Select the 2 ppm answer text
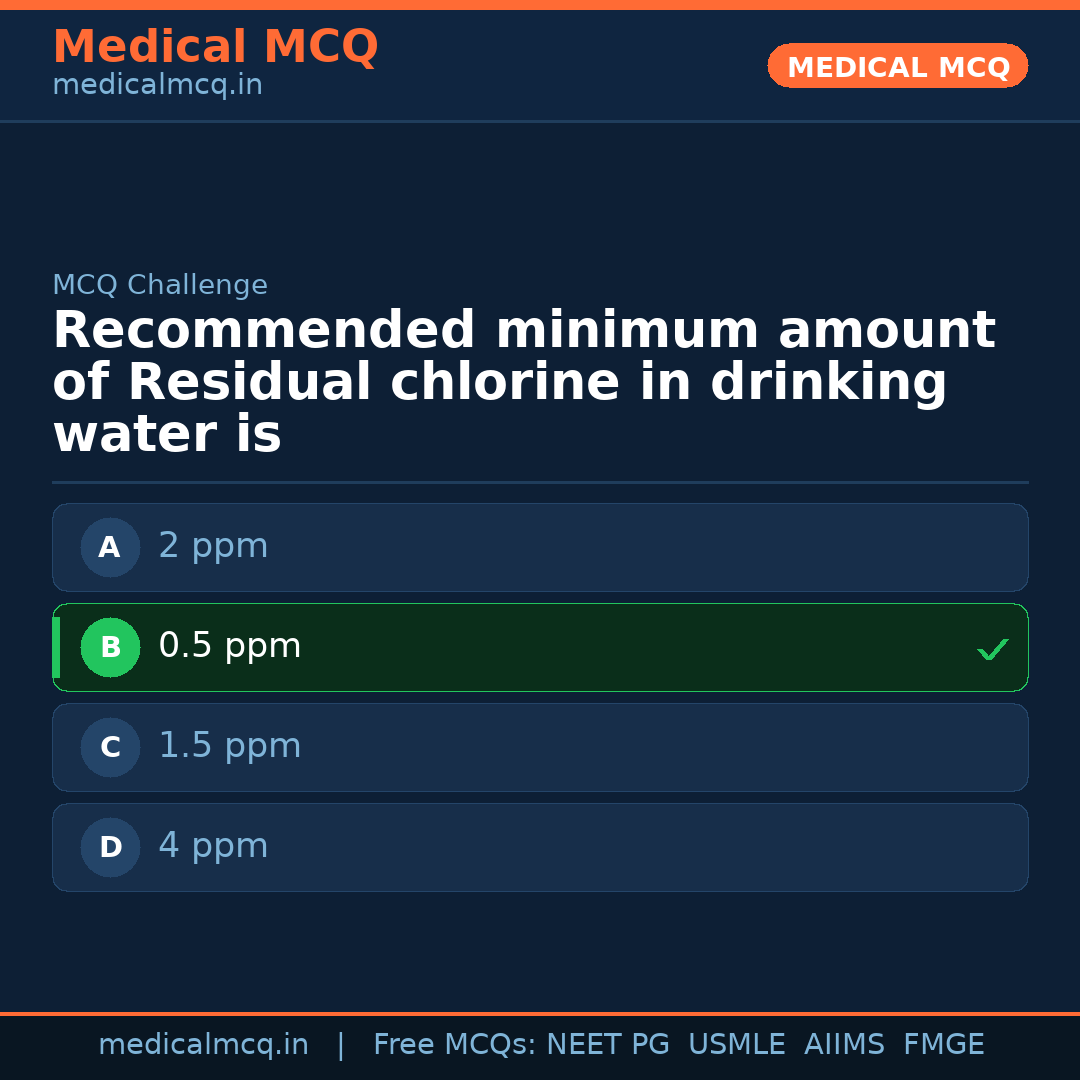 (213, 546)
